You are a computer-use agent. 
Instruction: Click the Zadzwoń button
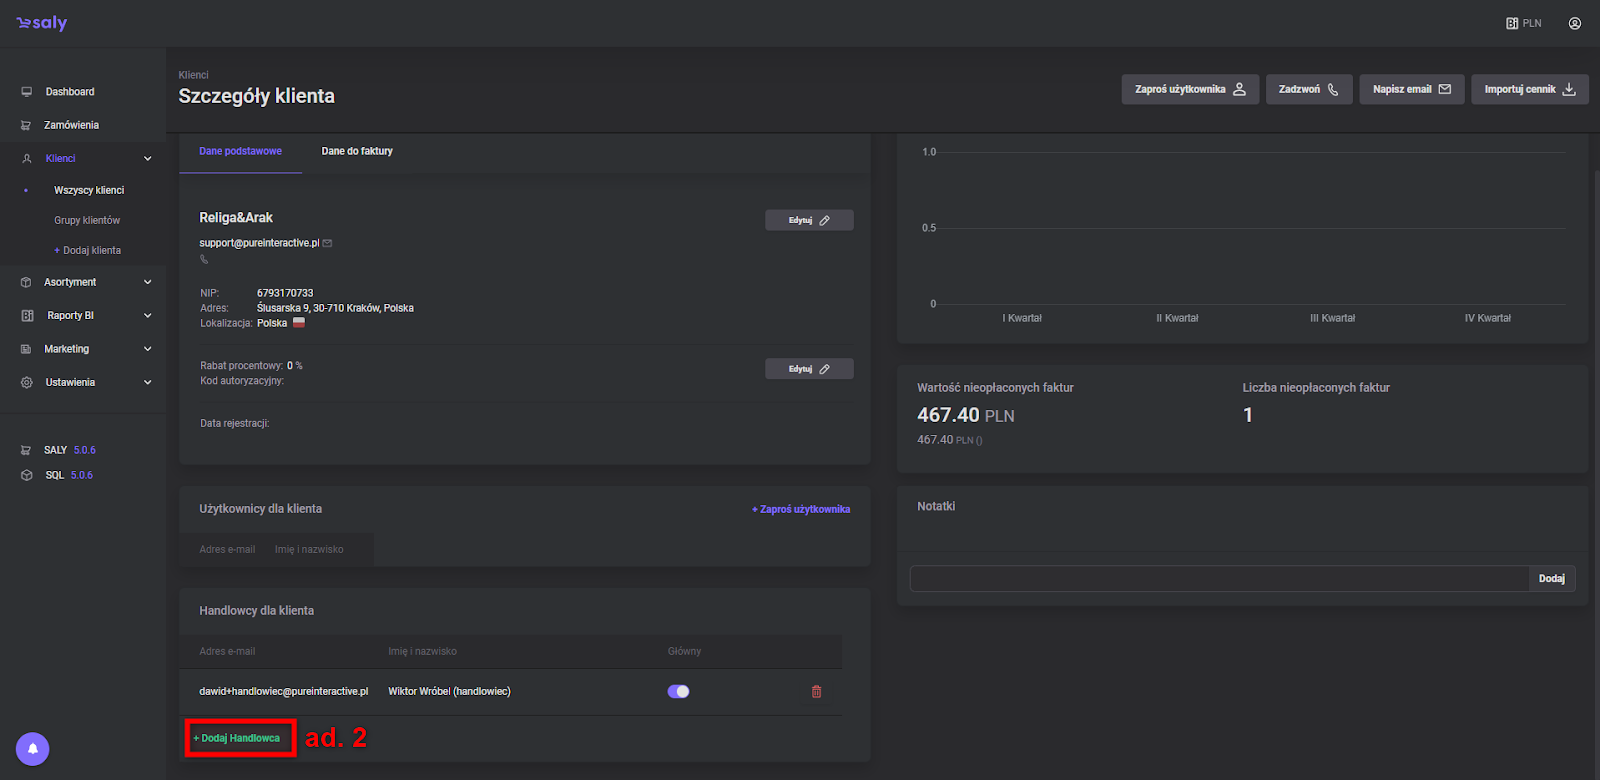click(1308, 89)
